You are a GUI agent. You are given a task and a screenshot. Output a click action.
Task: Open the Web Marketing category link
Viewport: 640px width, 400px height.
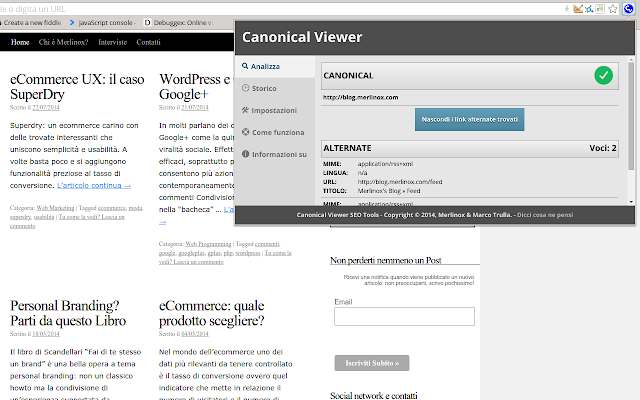click(56, 208)
